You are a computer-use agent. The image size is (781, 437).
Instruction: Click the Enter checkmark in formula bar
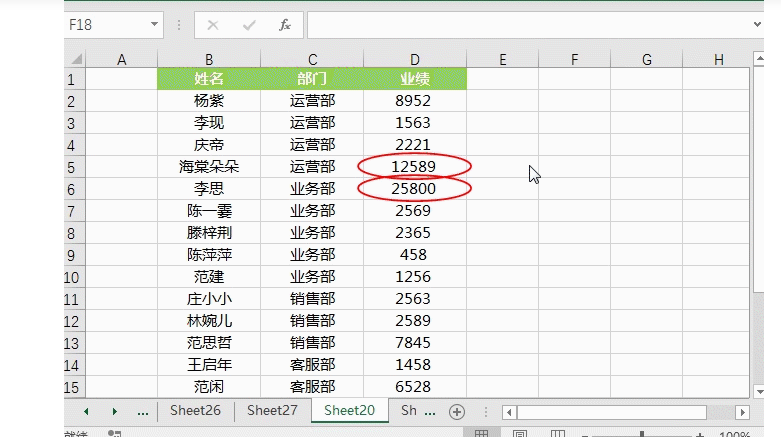[x=249, y=24]
